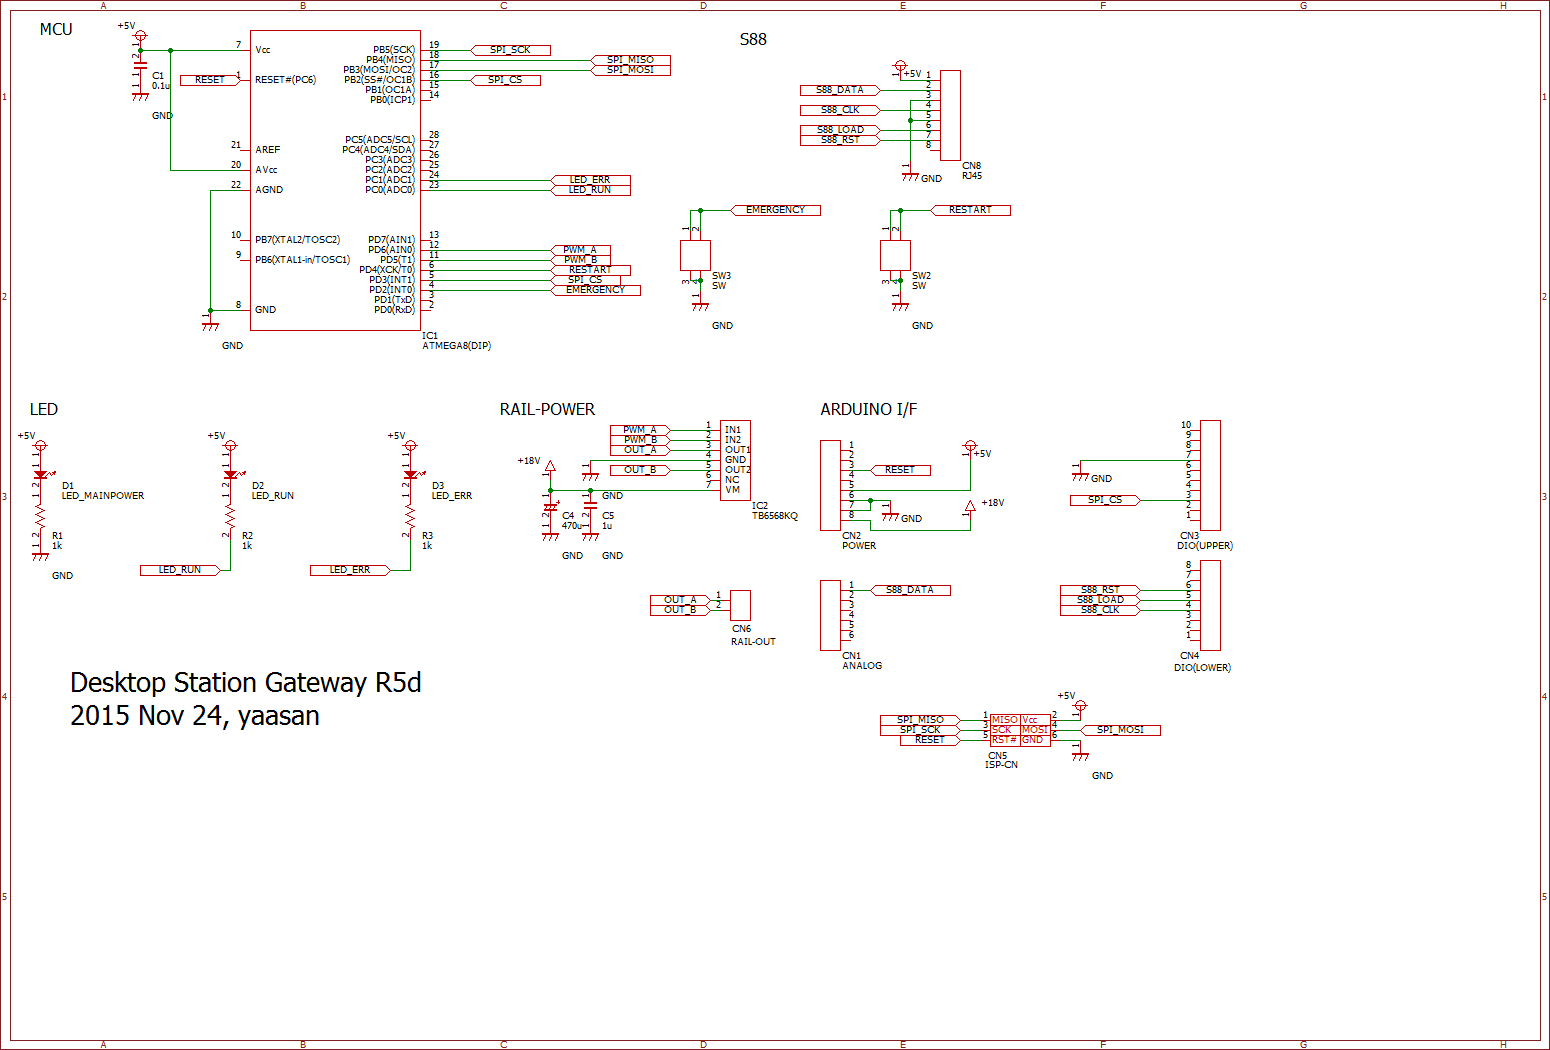The height and width of the screenshot is (1050, 1550).
Task: Click the SW2 restart switch symbol
Action: (895, 255)
